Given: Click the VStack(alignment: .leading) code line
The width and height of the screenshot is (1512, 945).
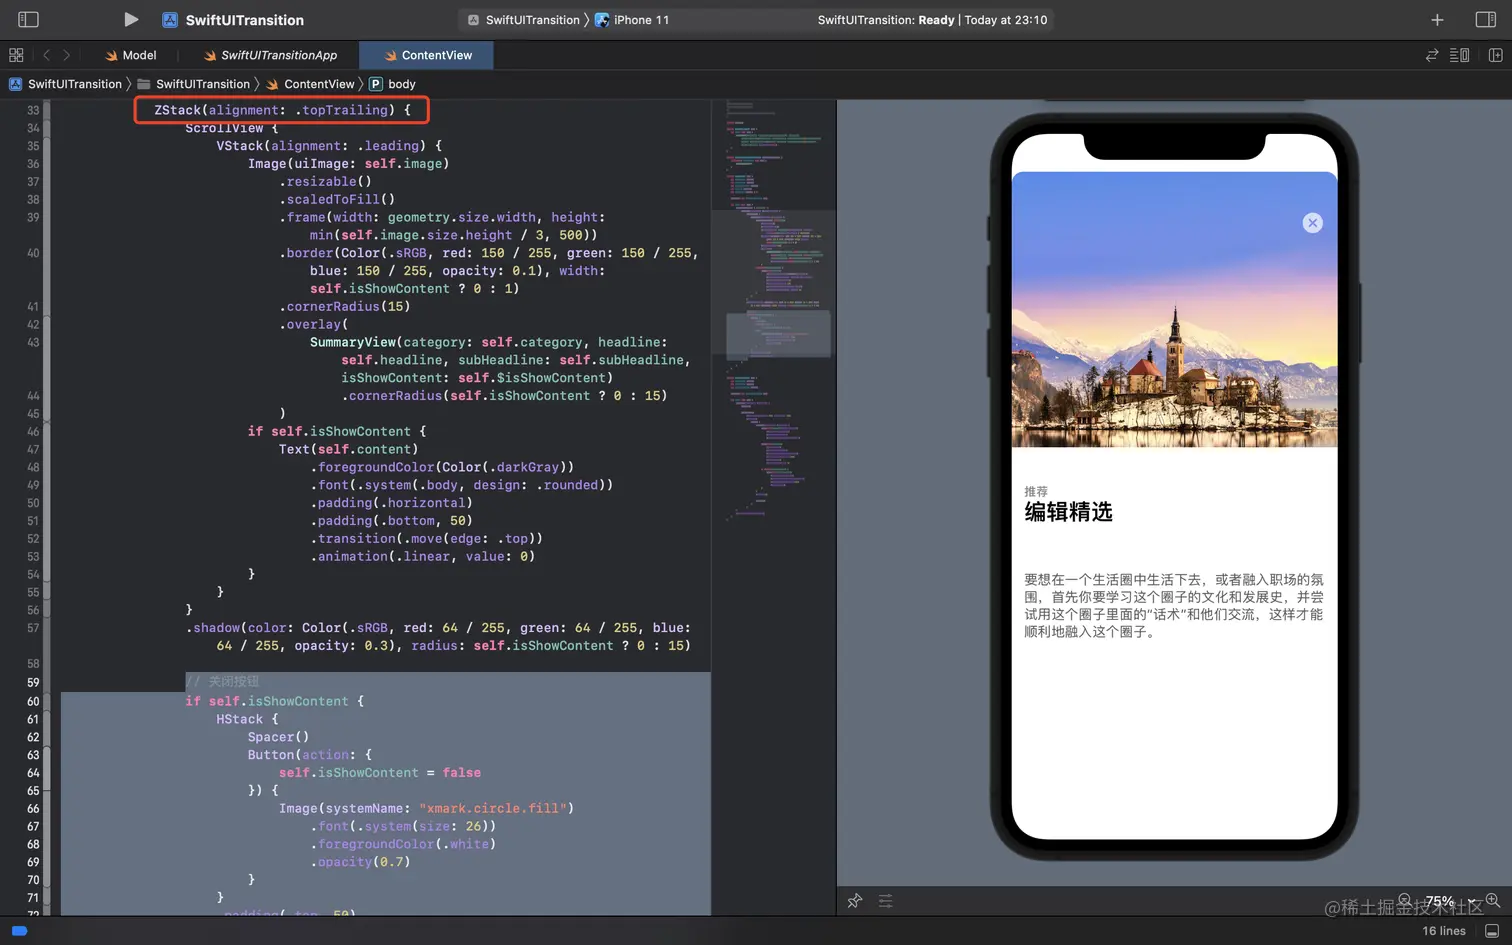Looking at the screenshot, I should click(x=329, y=146).
